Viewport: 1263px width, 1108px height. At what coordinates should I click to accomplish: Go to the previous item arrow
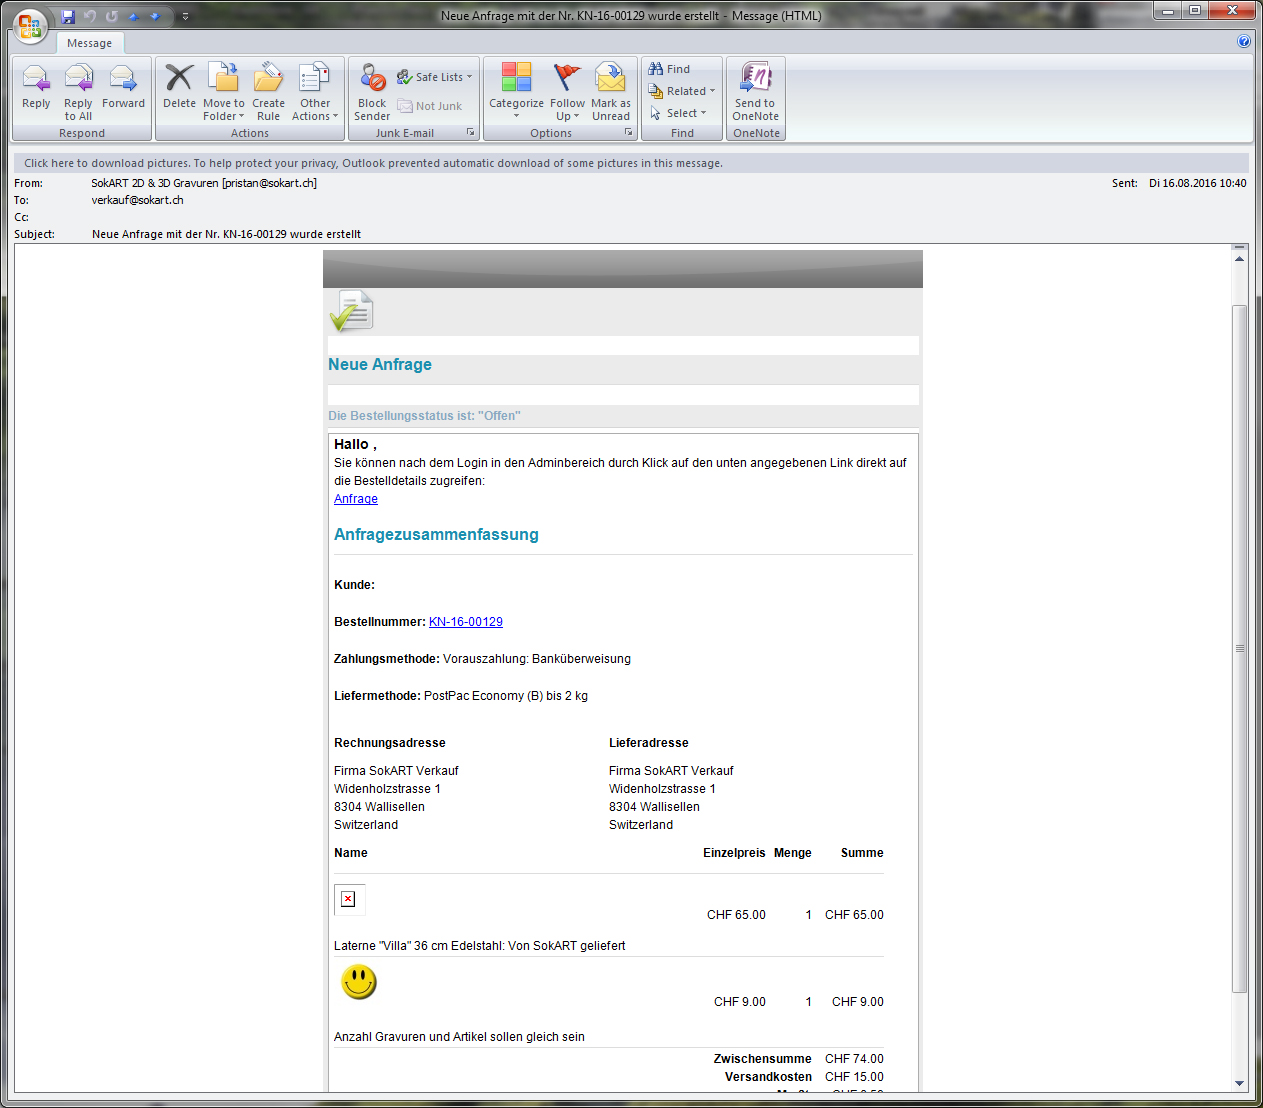point(133,16)
